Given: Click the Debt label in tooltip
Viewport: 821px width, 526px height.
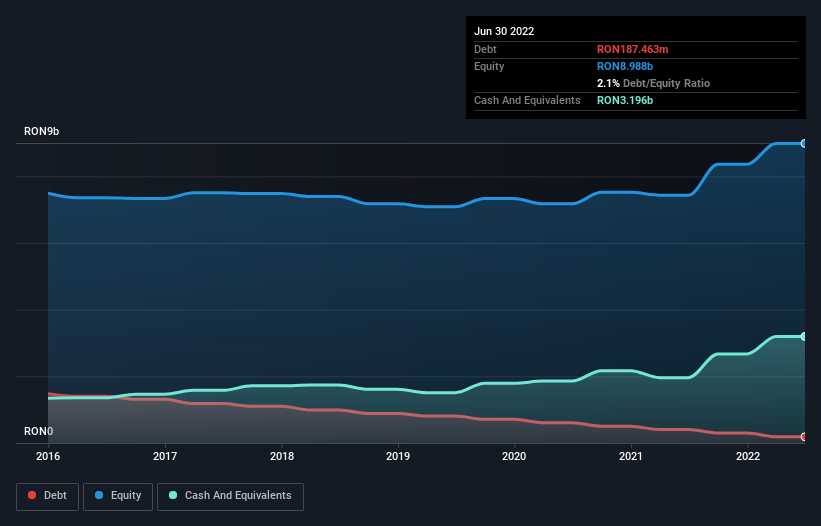Looking at the screenshot, I should [485, 49].
